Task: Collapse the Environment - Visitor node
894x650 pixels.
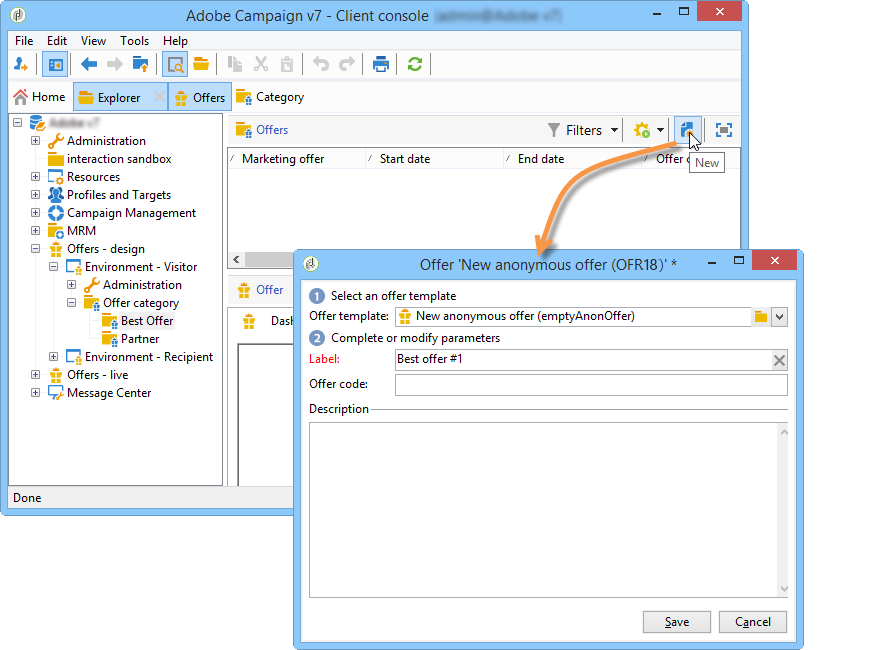Action: (54, 266)
